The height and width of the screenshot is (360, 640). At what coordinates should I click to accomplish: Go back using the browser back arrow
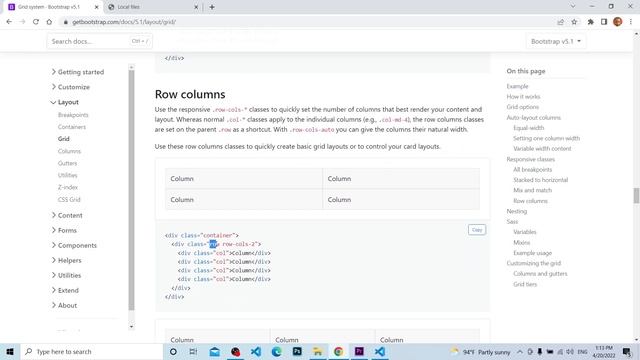(x=9, y=22)
